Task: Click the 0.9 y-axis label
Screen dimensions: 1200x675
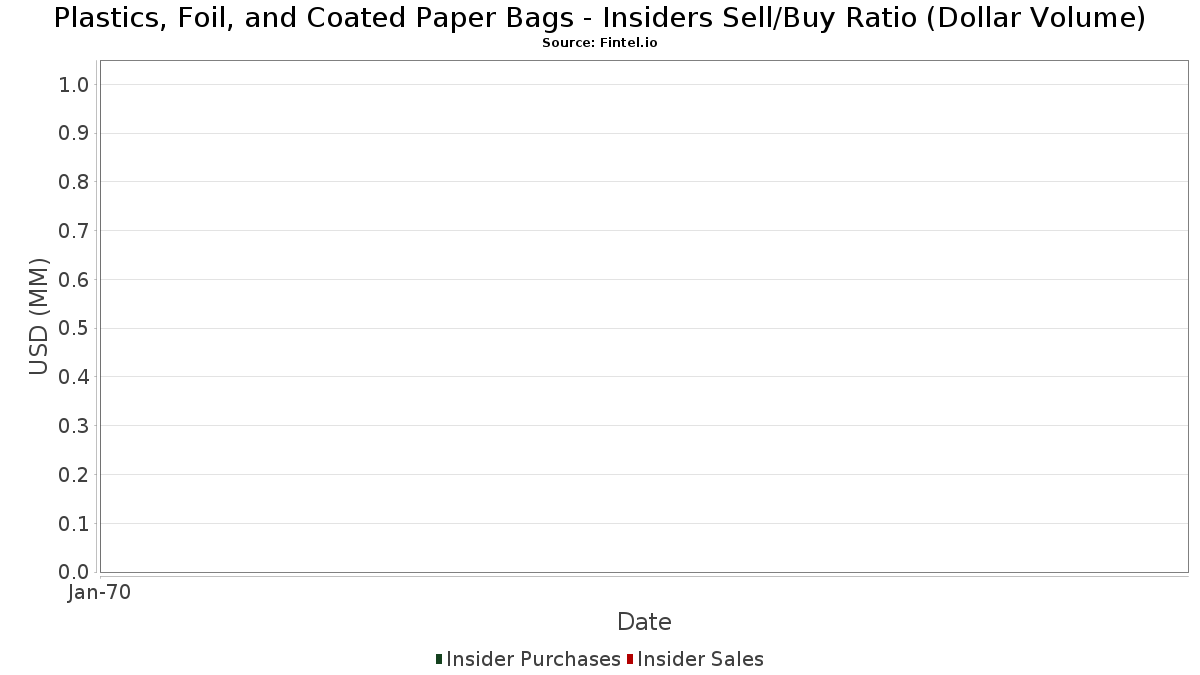Action: point(75,134)
